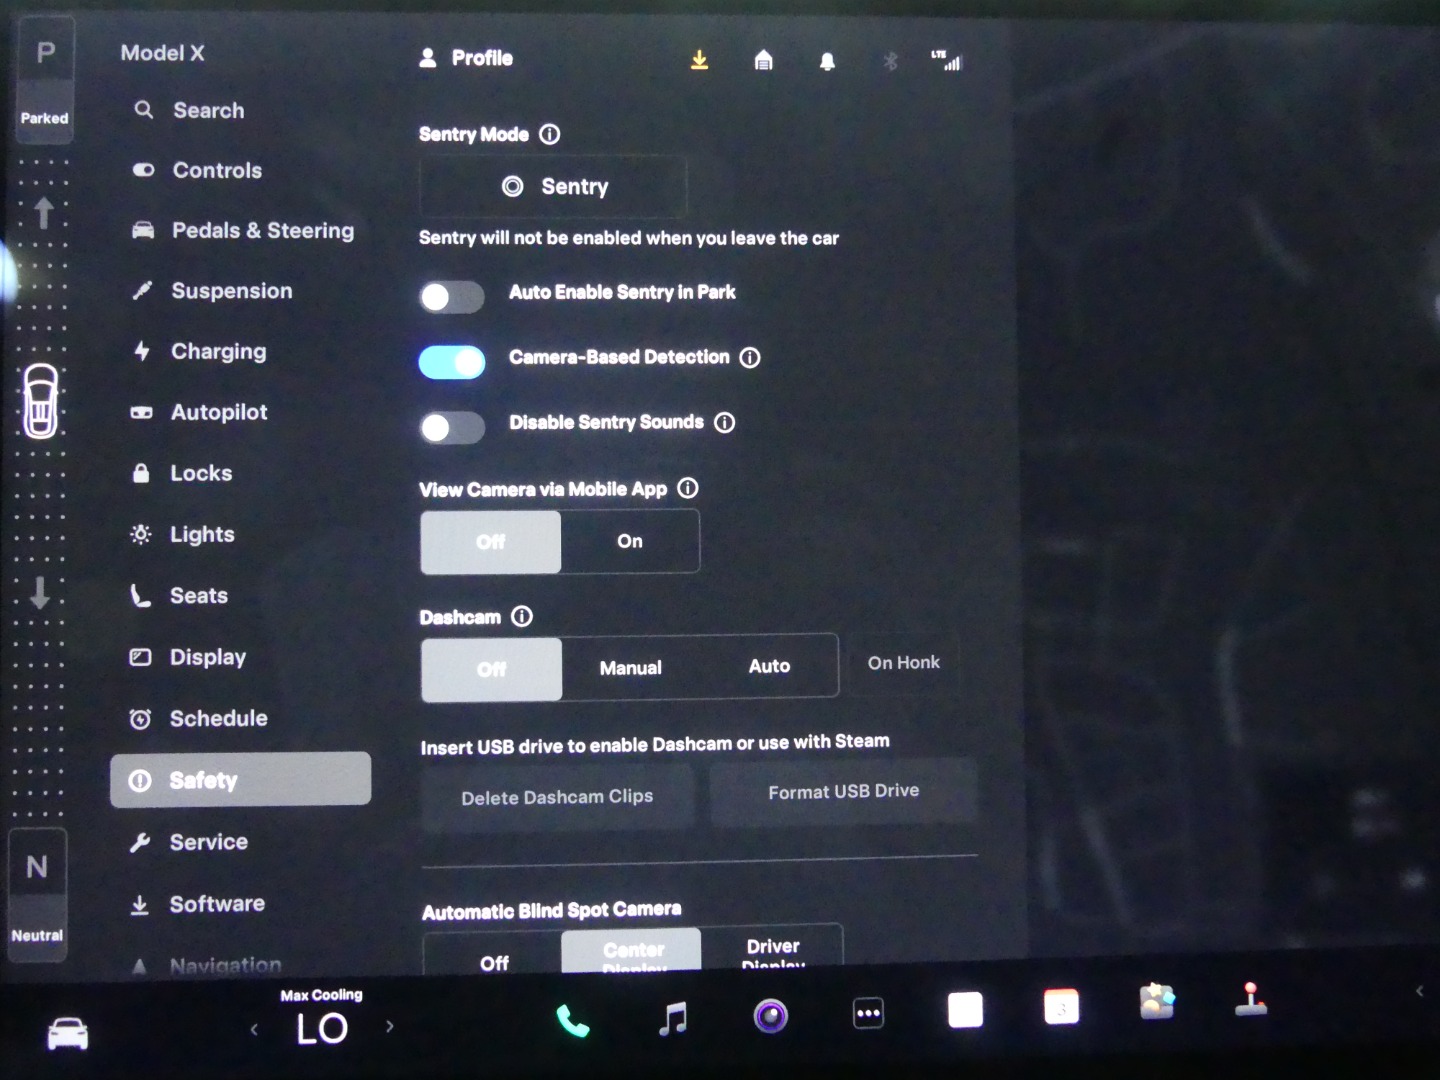1440x1080 pixels.
Task: Open the Phone app icon
Action: [x=572, y=1020]
